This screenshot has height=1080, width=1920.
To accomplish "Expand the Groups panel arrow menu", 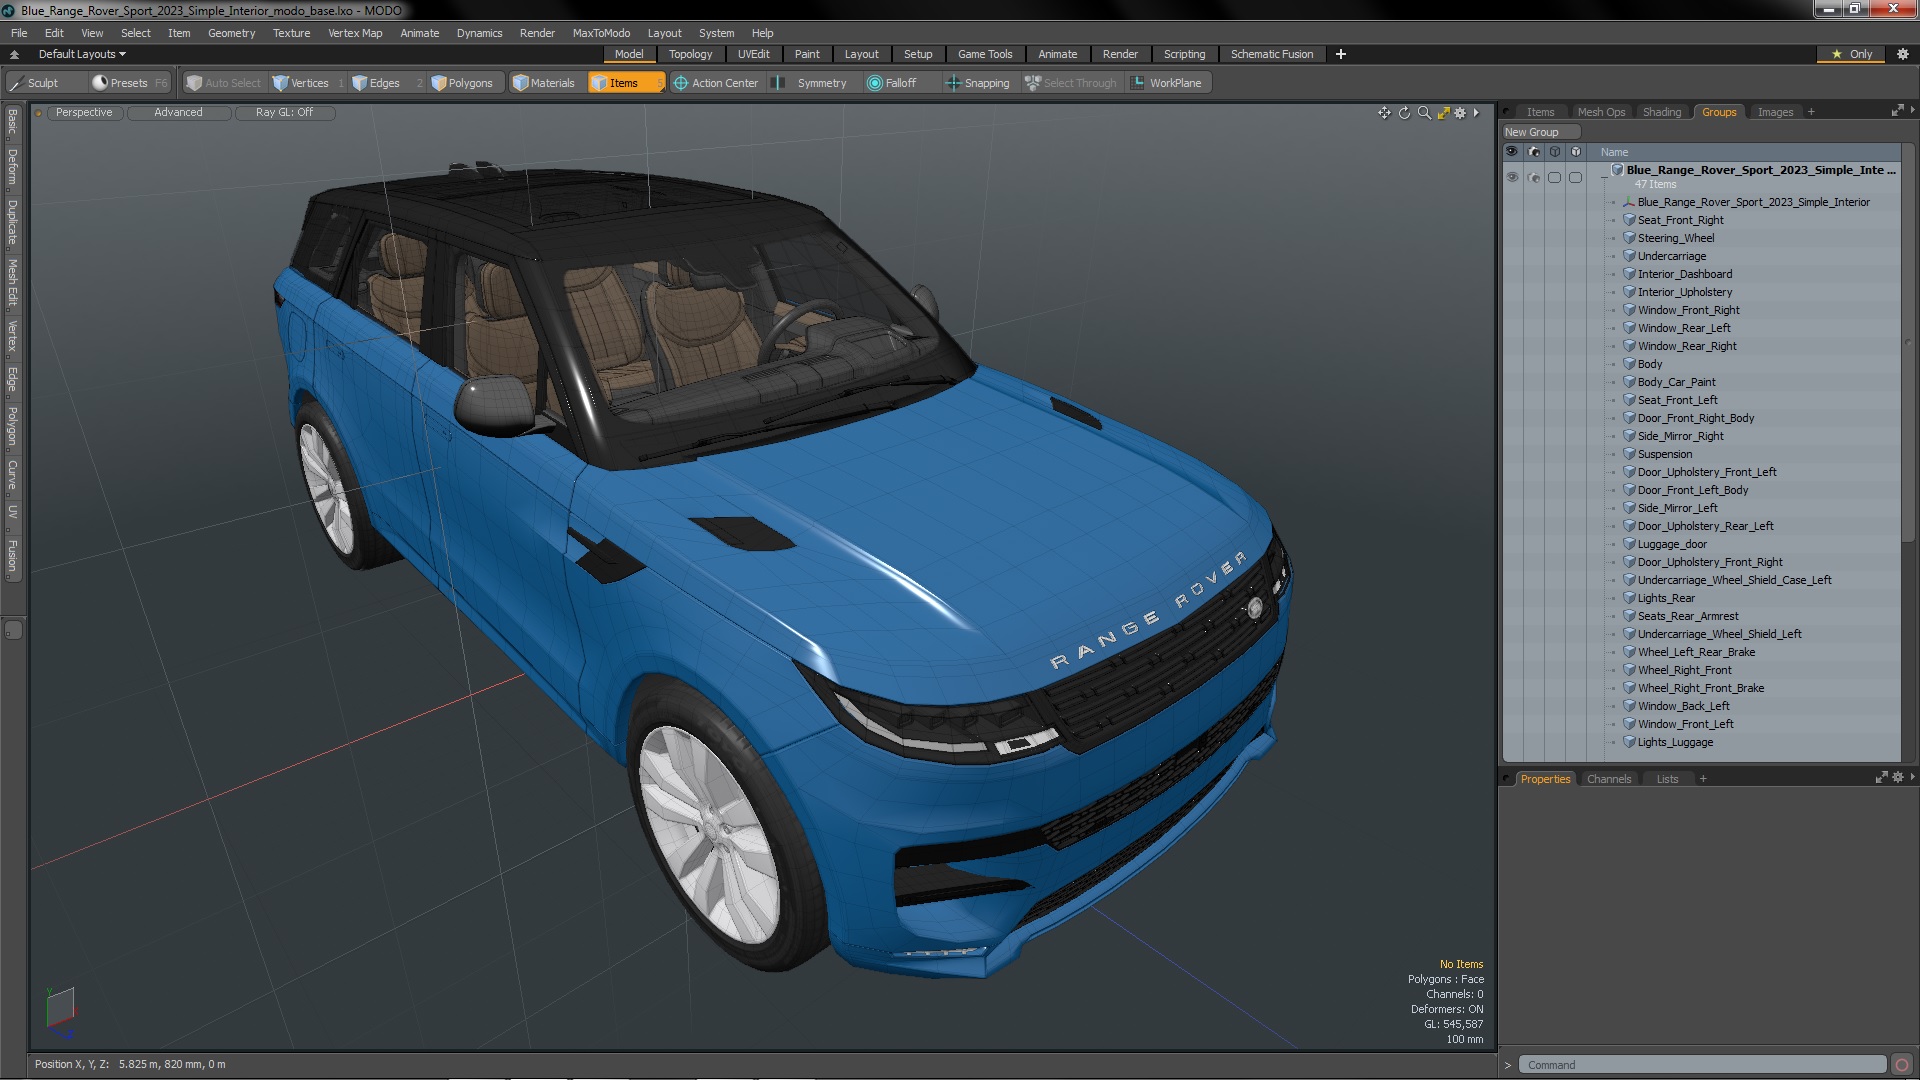I will point(1912,110).
